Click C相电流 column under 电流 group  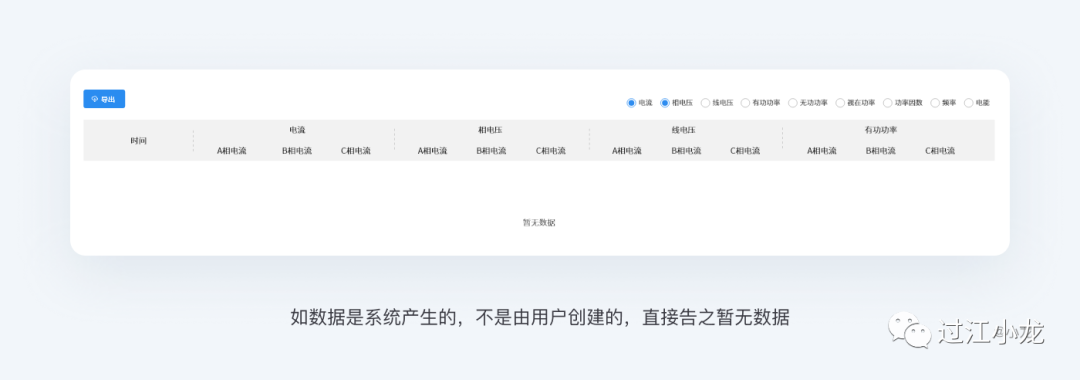click(x=355, y=151)
